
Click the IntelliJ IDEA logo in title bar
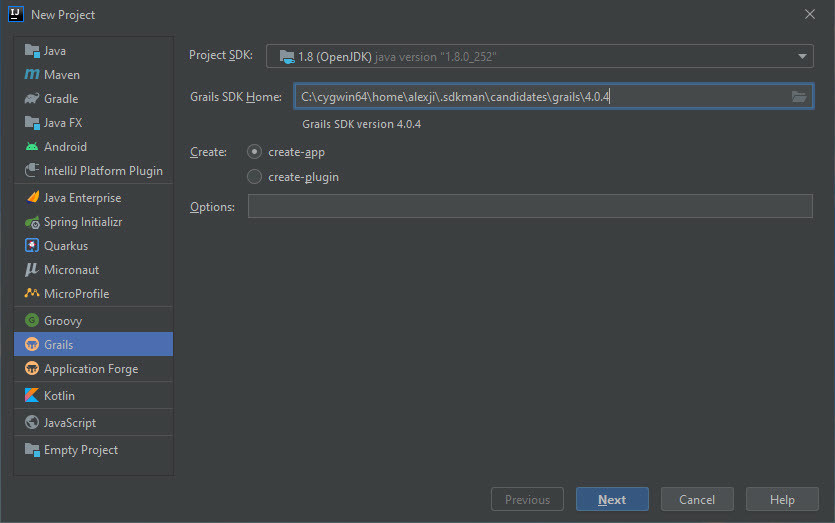(15, 14)
